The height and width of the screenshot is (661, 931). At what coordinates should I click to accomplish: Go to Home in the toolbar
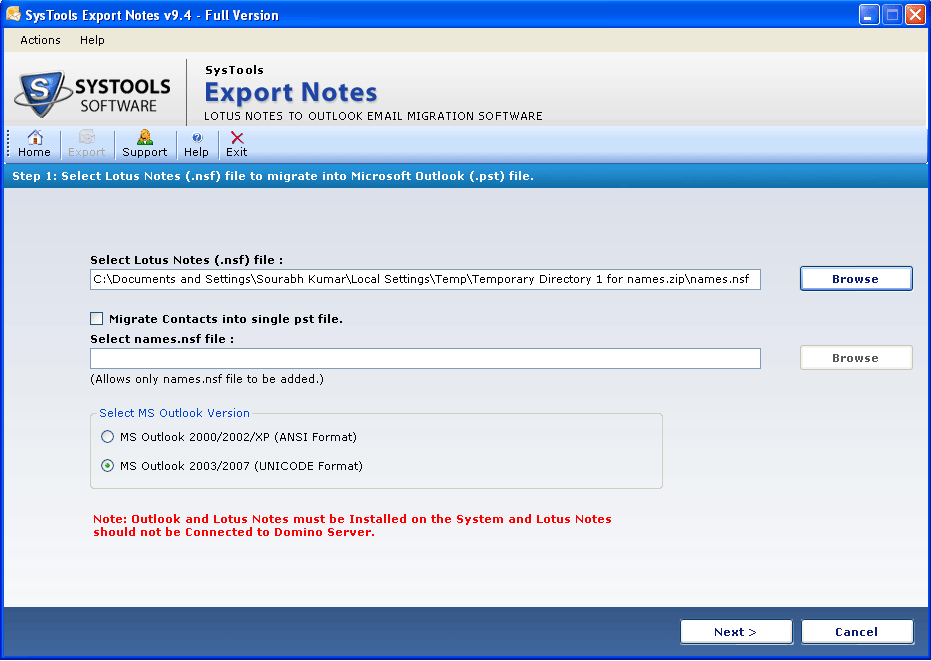coord(34,144)
